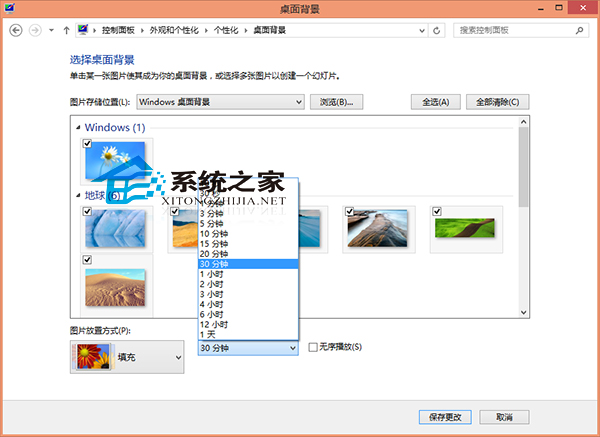600x437 pixels.
Task: Click the scroll up arrow of the wallpaper list
Action: (523, 122)
